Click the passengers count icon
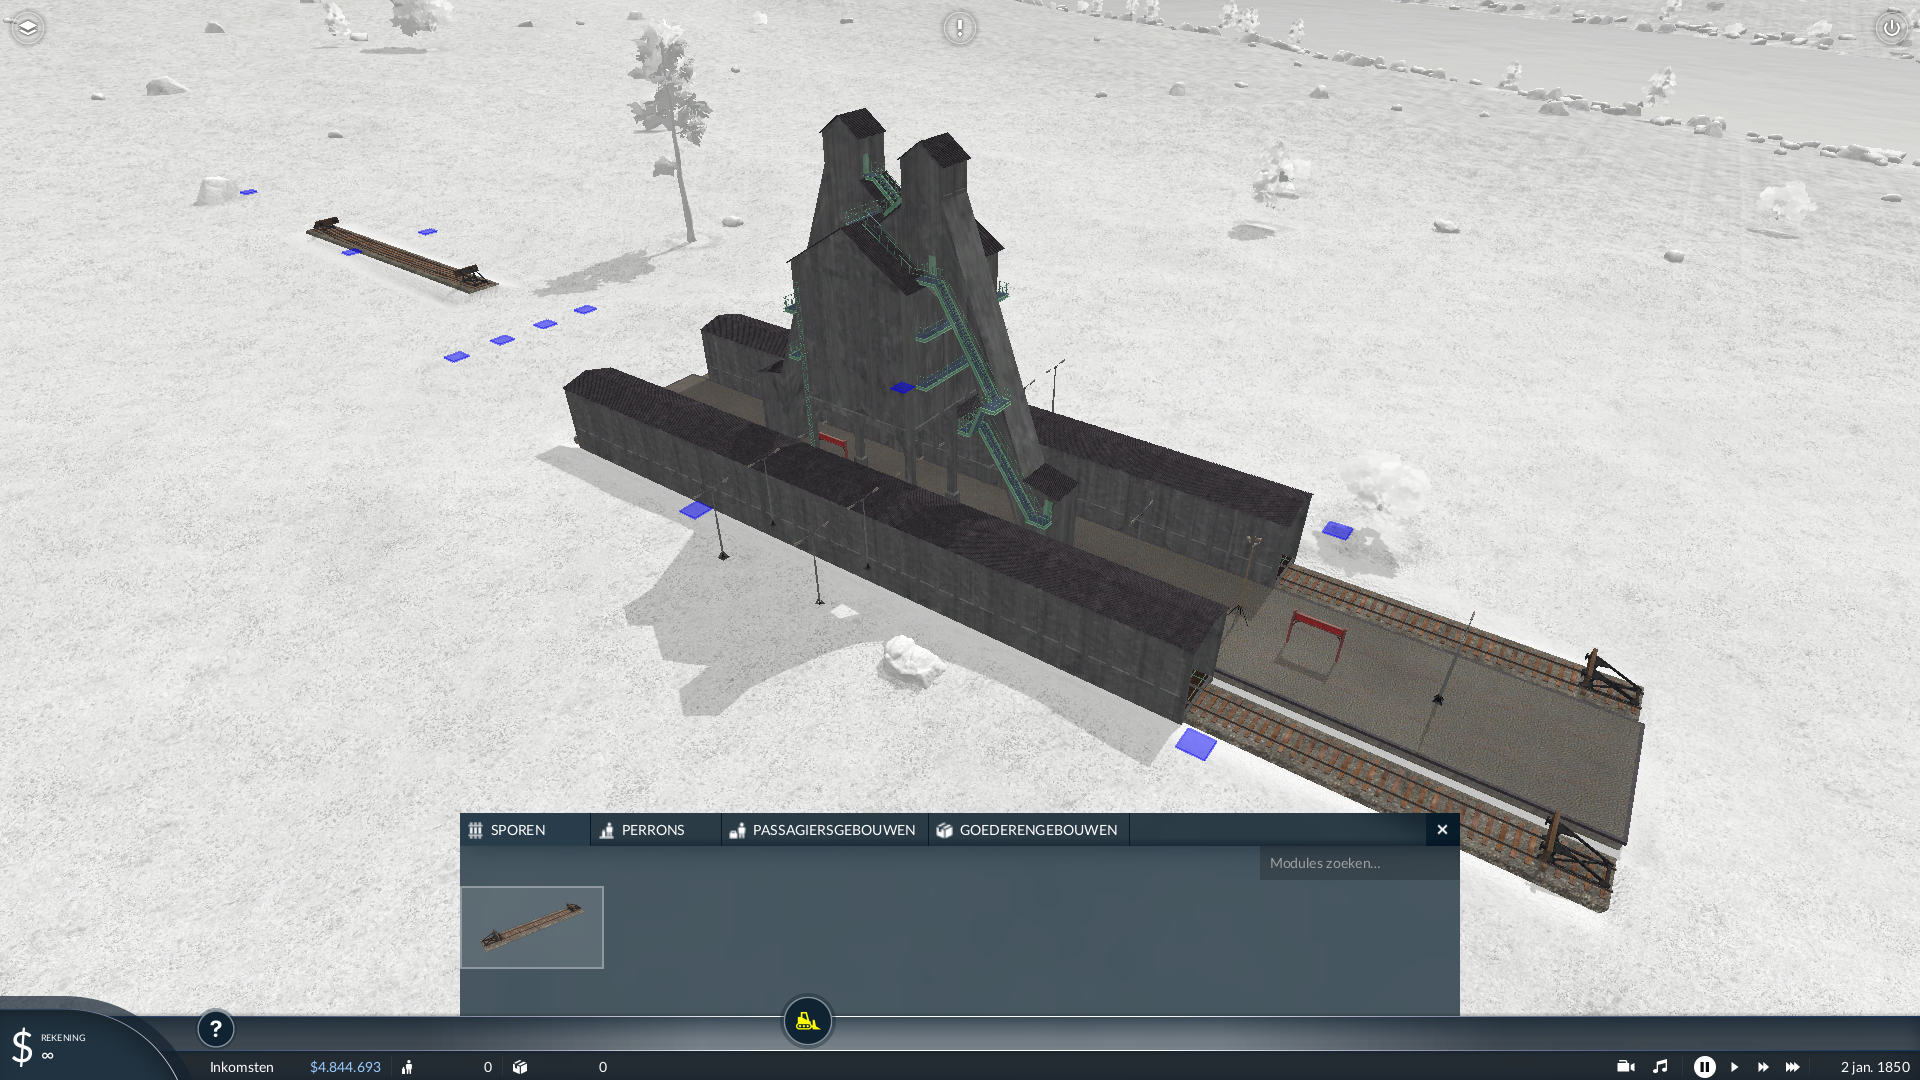Image resolution: width=1920 pixels, height=1080 pixels. pos(407,1067)
